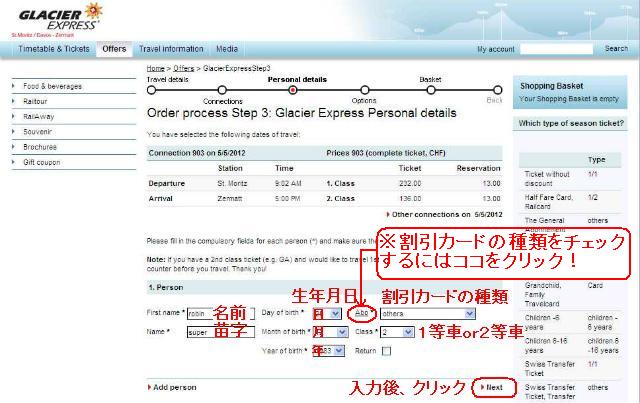640x403 pixels.
Task: Click the 5:00 PM arrival time
Action: click(288, 198)
